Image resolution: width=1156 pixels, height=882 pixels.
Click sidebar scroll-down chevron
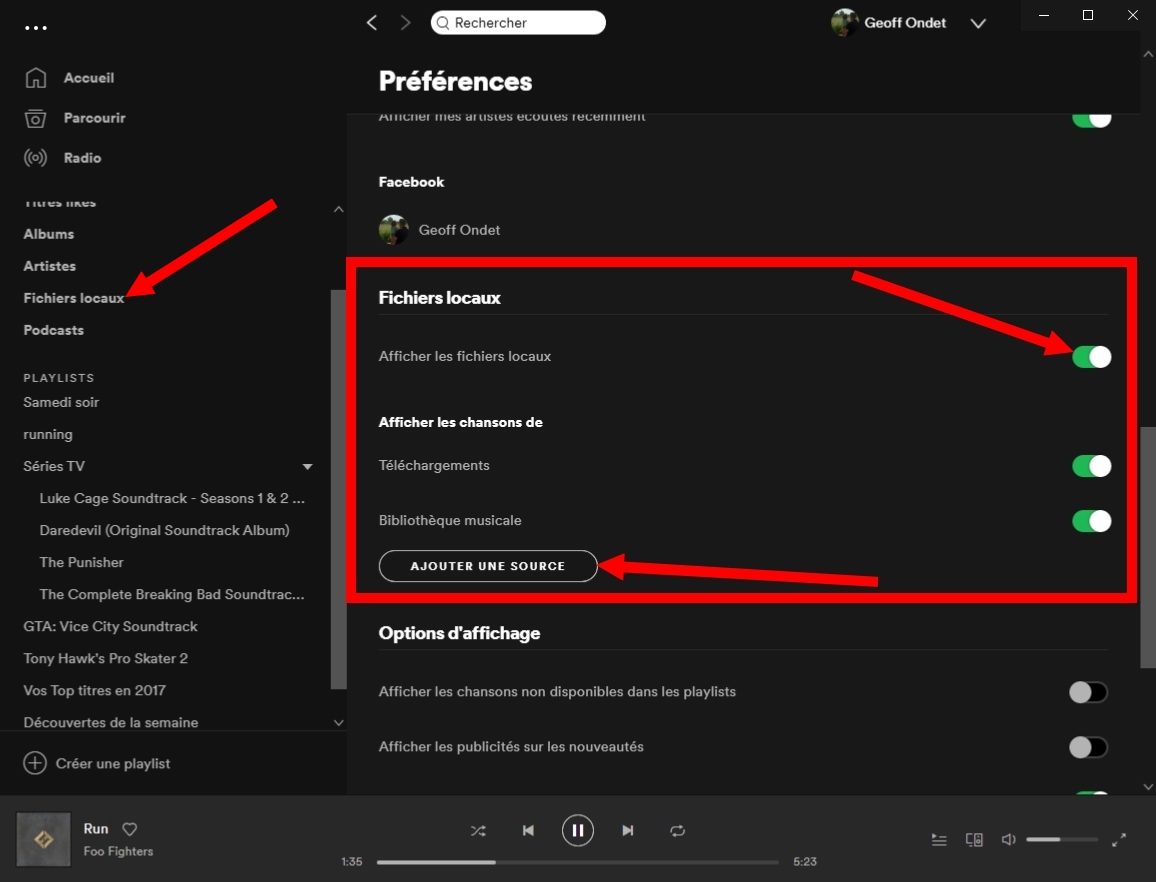[x=338, y=723]
